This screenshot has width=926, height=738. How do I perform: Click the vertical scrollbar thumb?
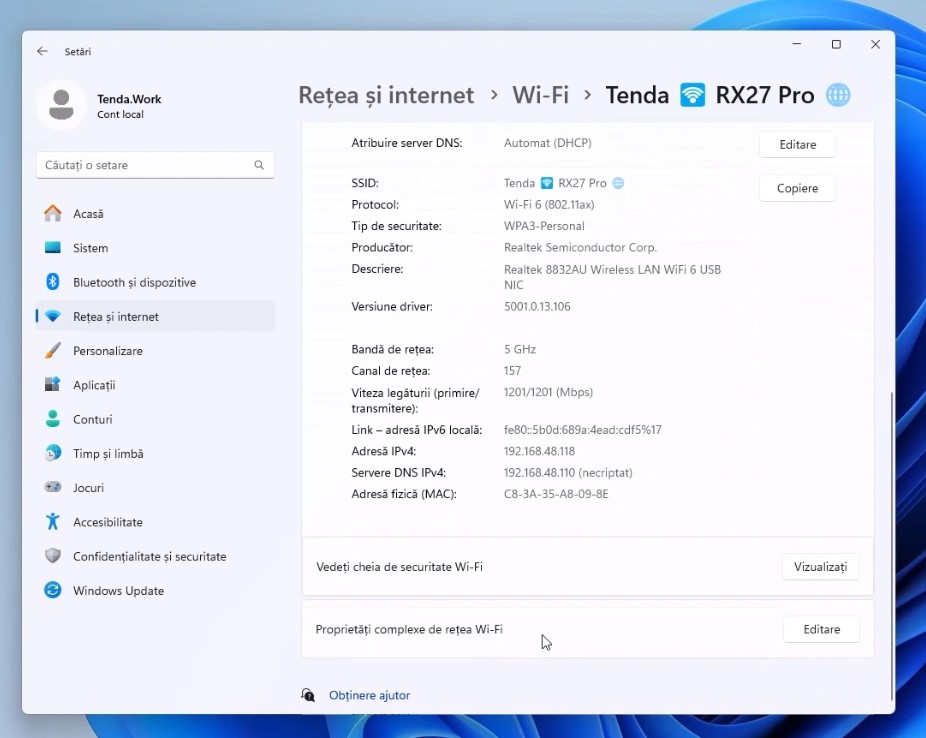pyautogui.click(x=891, y=546)
